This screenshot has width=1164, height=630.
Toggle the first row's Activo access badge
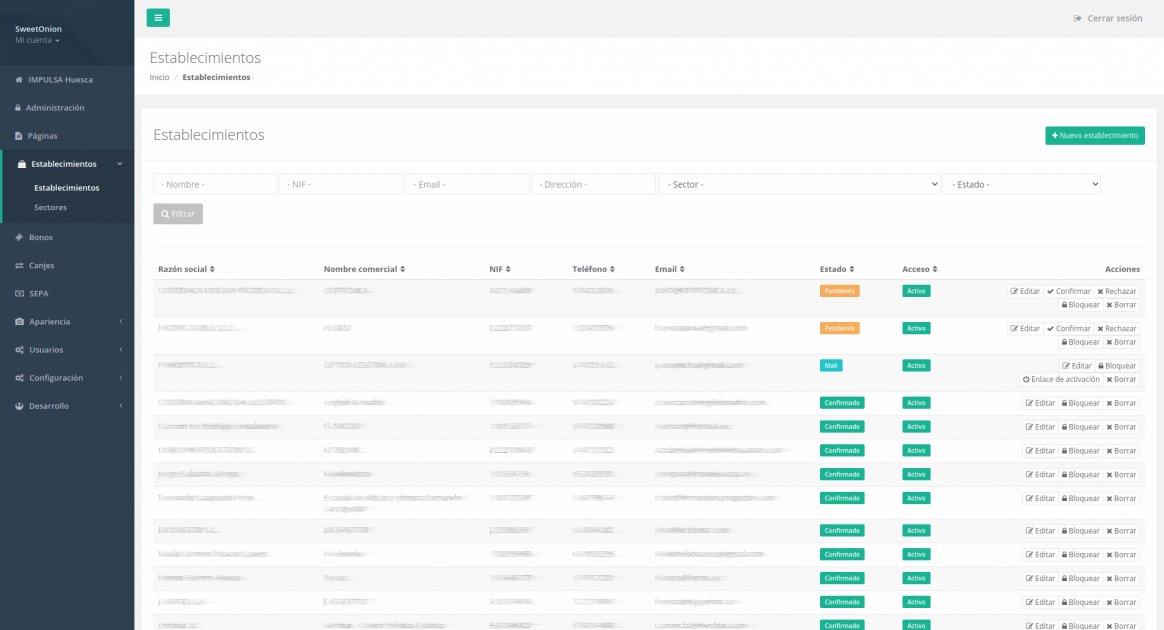pos(916,290)
